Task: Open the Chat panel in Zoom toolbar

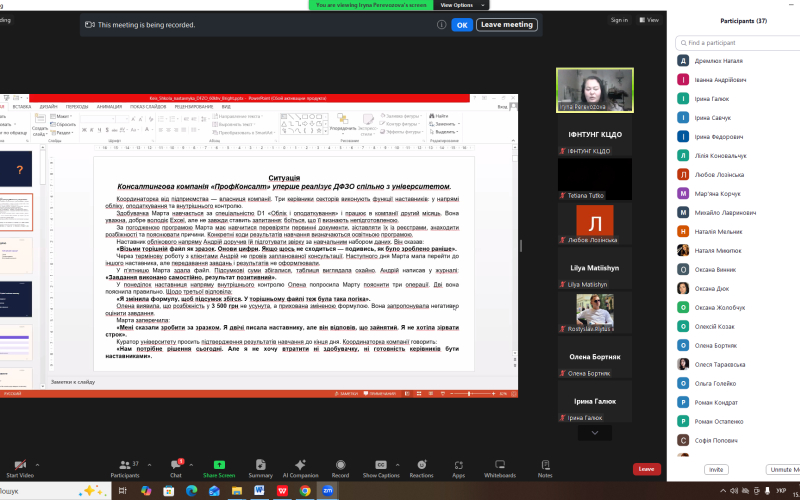Action: pos(176,468)
